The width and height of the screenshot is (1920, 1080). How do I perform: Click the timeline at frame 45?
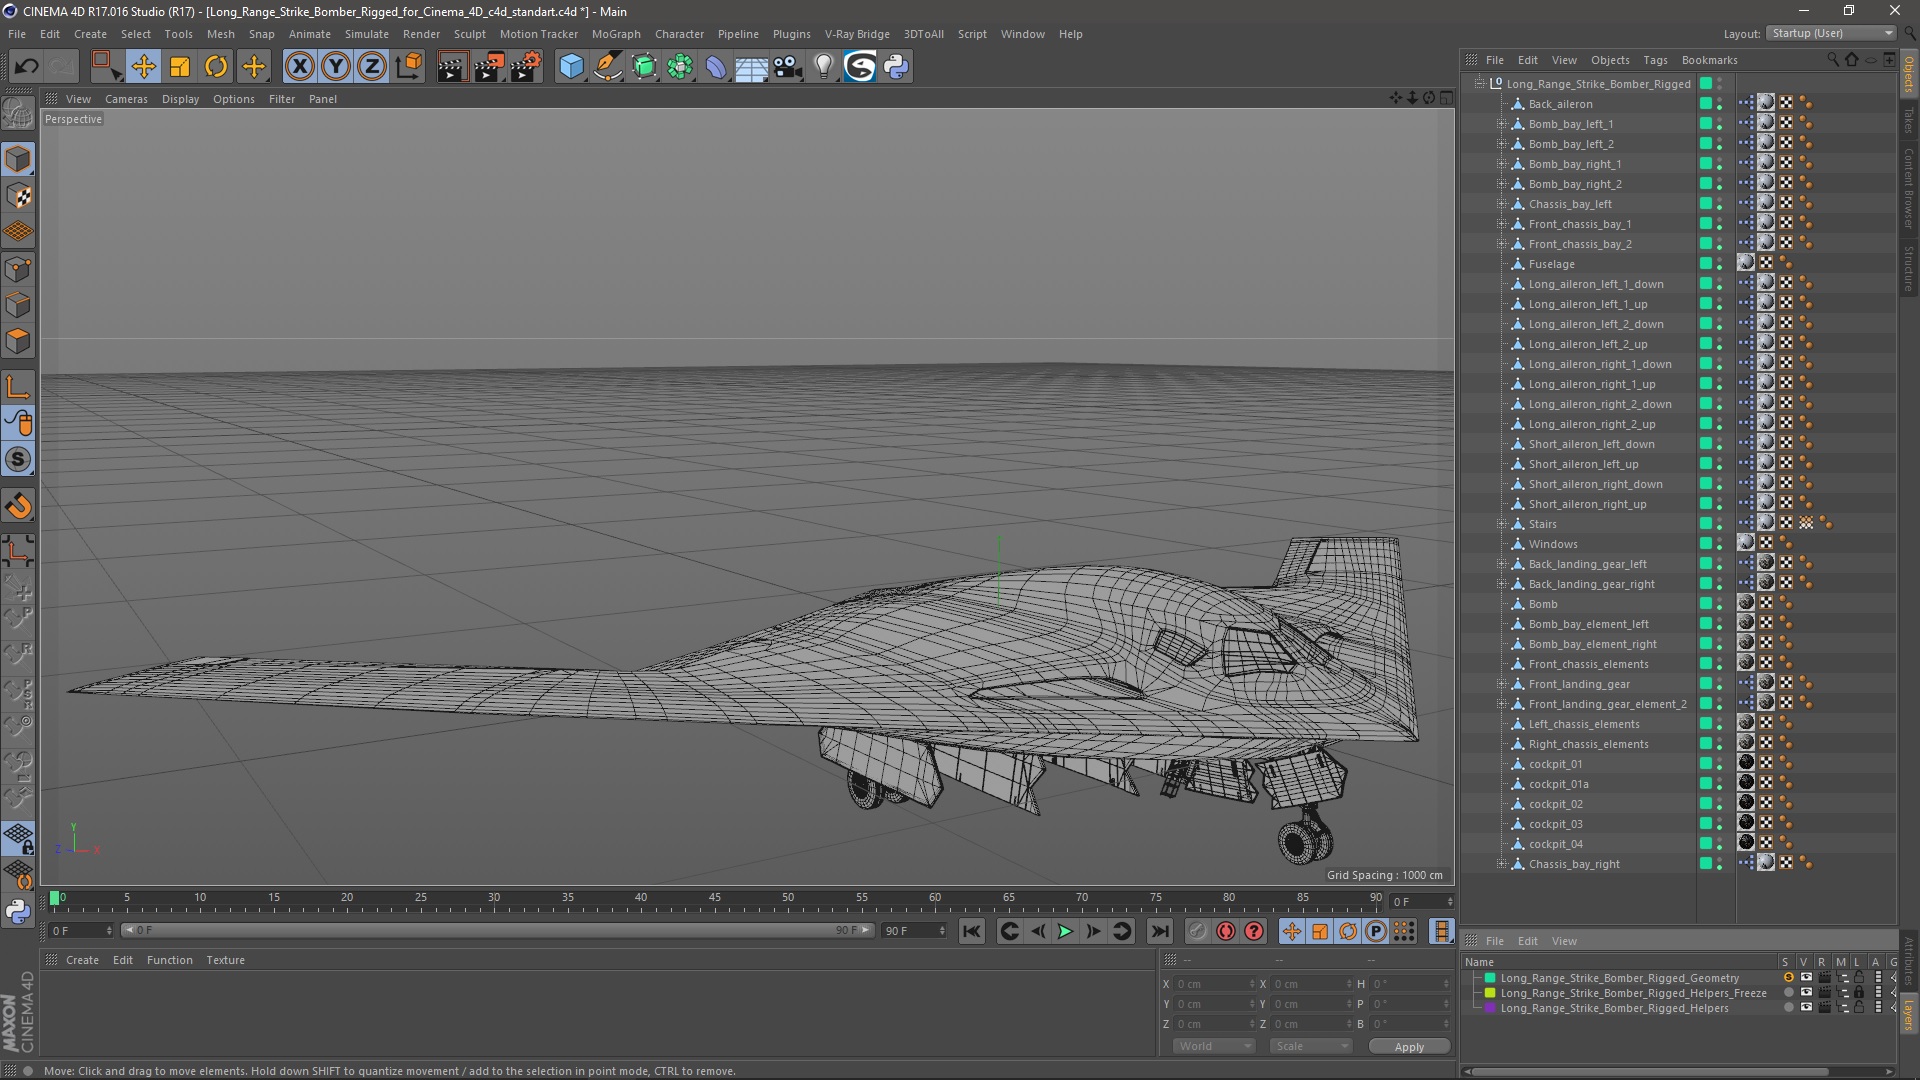(x=715, y=900)
